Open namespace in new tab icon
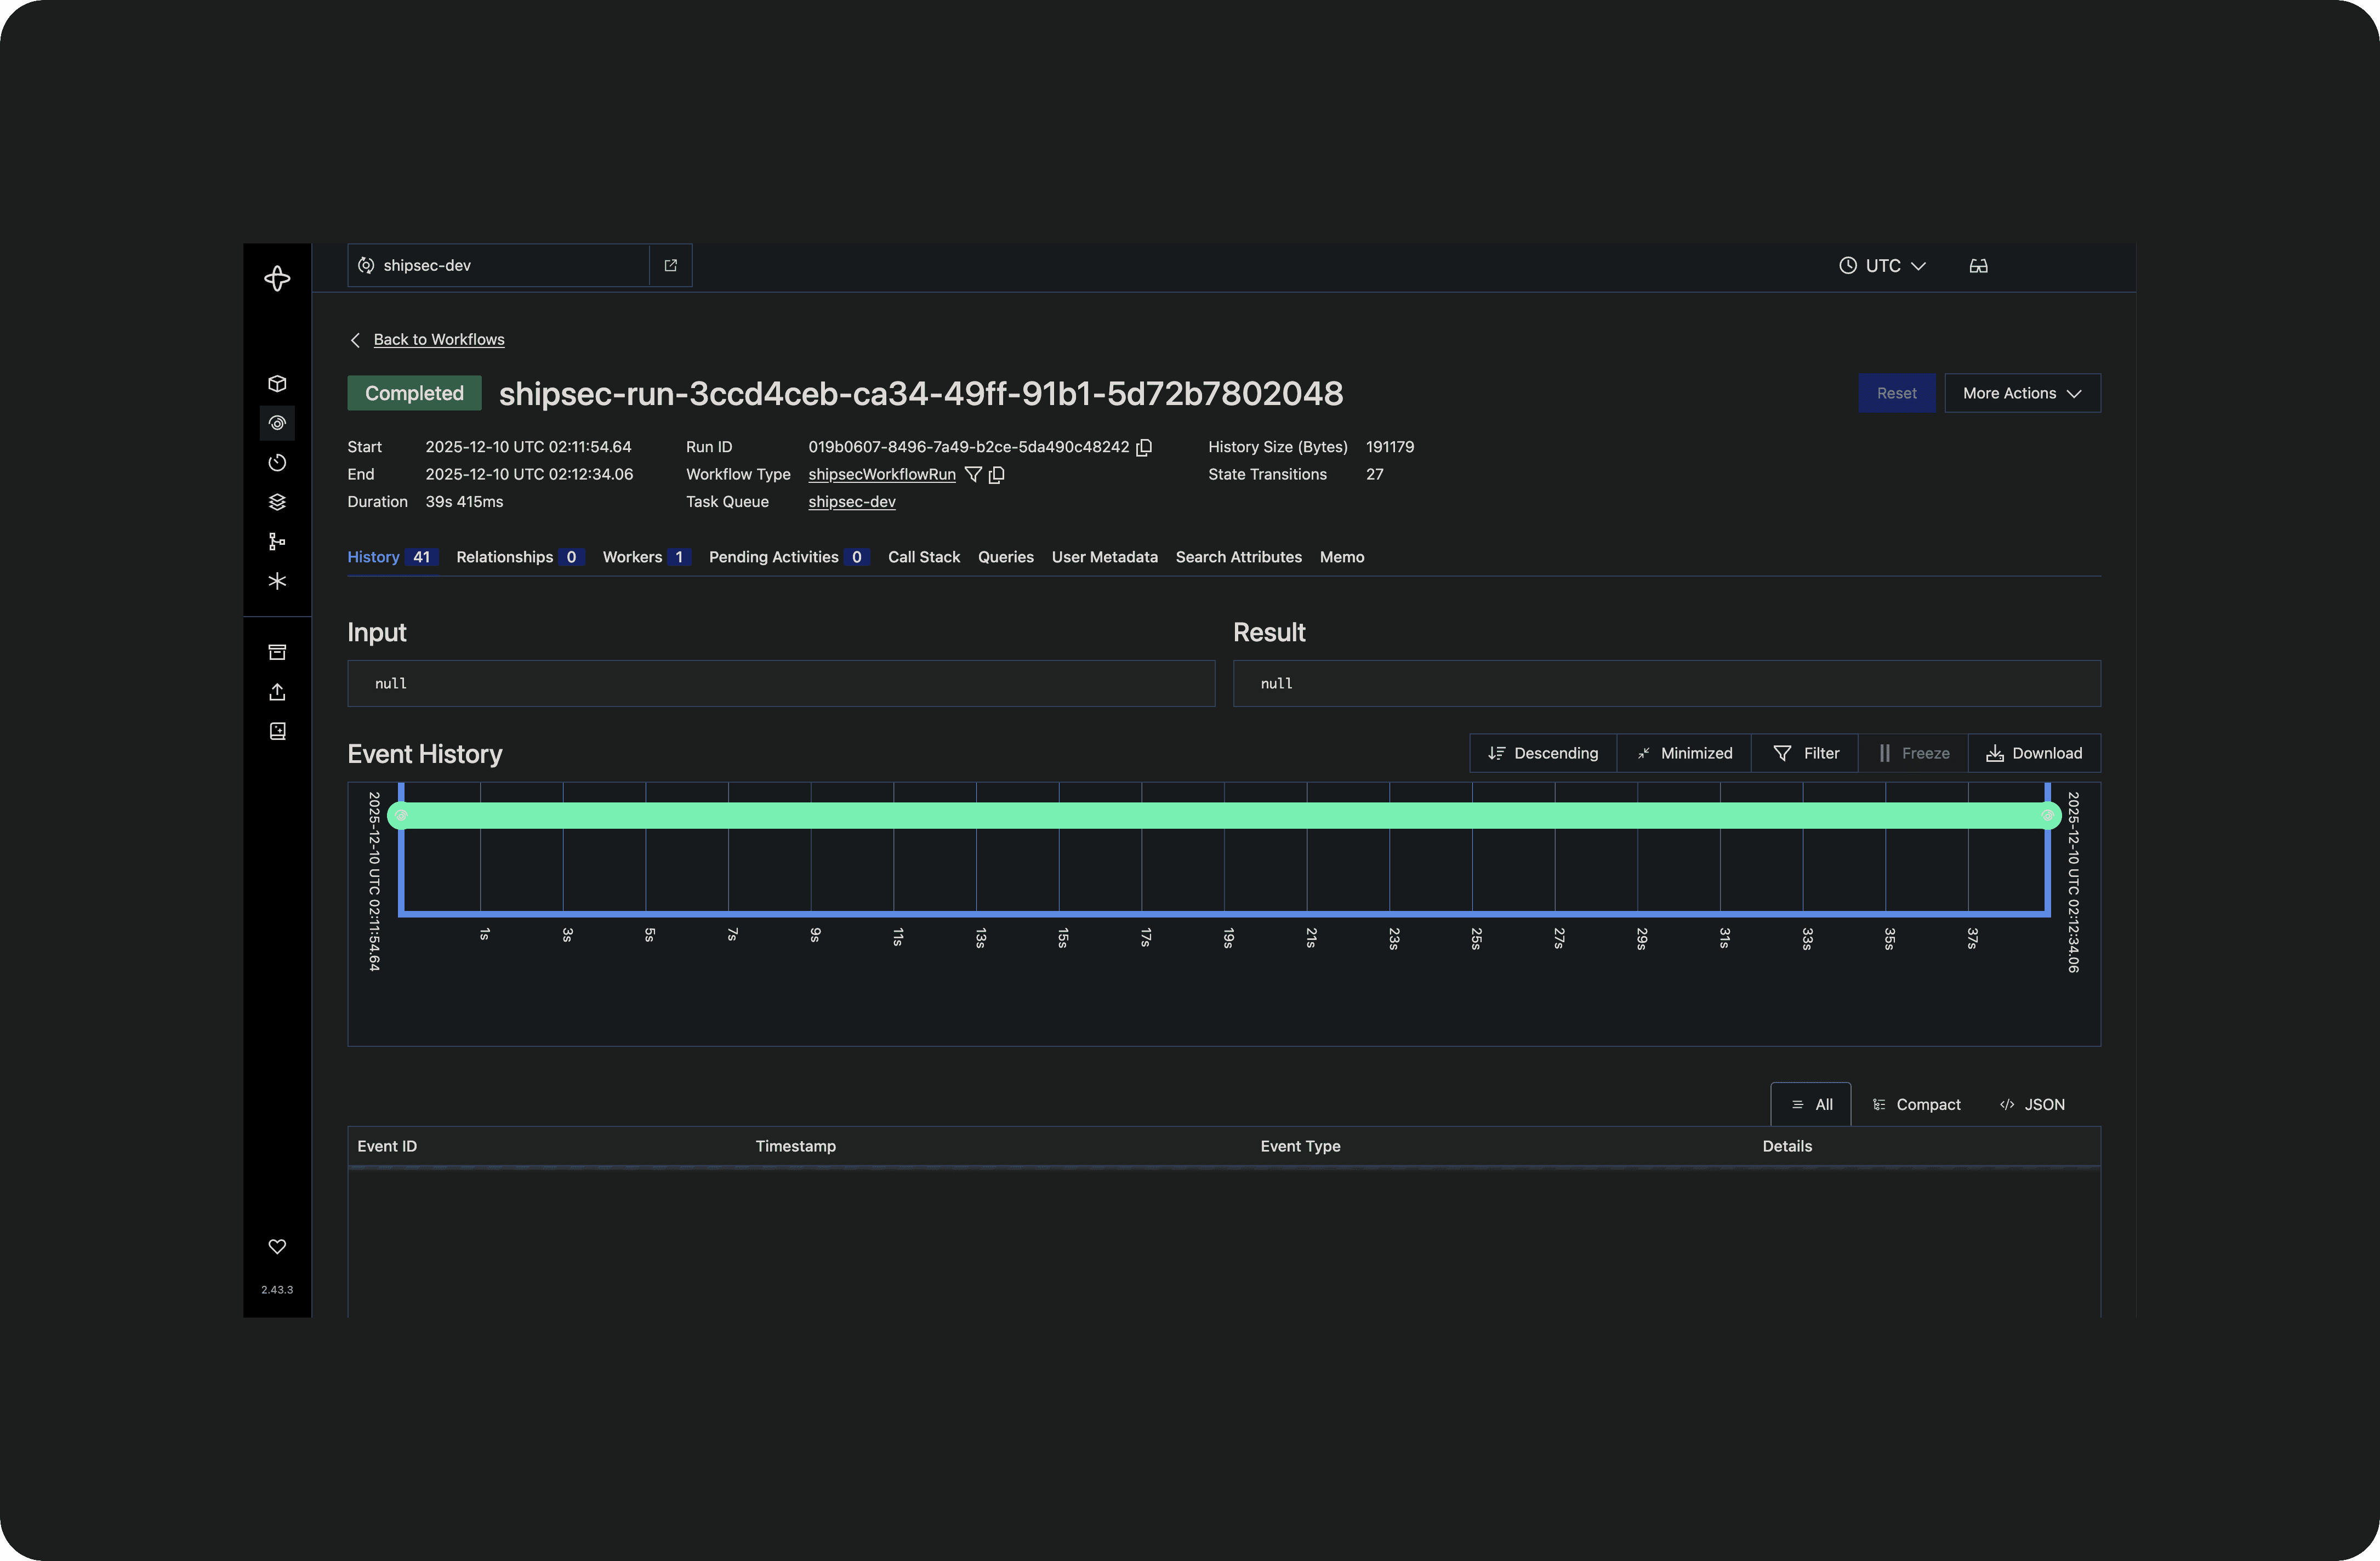Screen dimensions: 2380x1561 click(670, 266)
